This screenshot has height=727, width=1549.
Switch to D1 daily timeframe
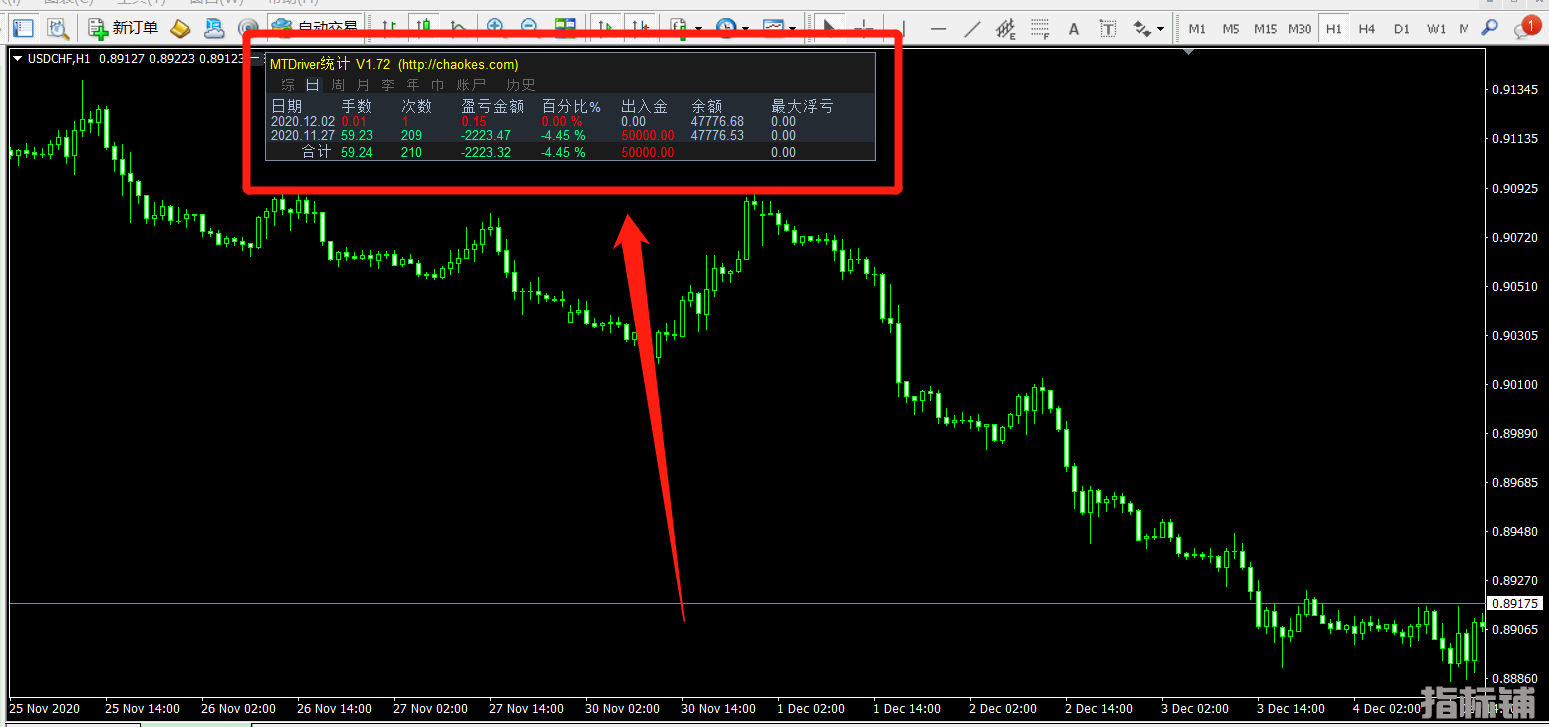[1401, 28]
